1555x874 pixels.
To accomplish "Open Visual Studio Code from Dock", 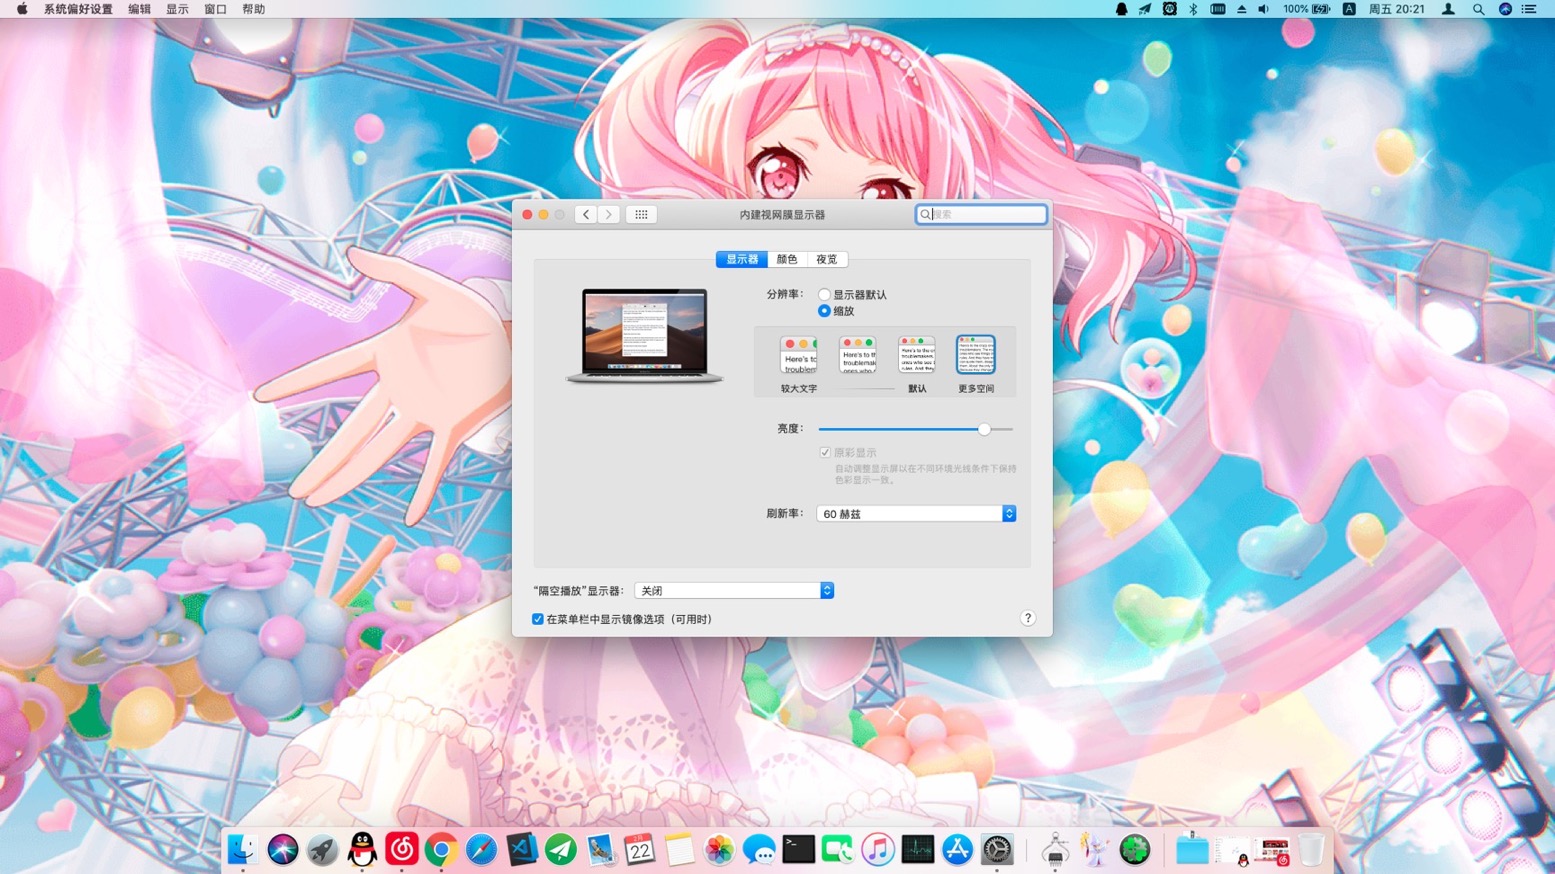I will (521, 850).
